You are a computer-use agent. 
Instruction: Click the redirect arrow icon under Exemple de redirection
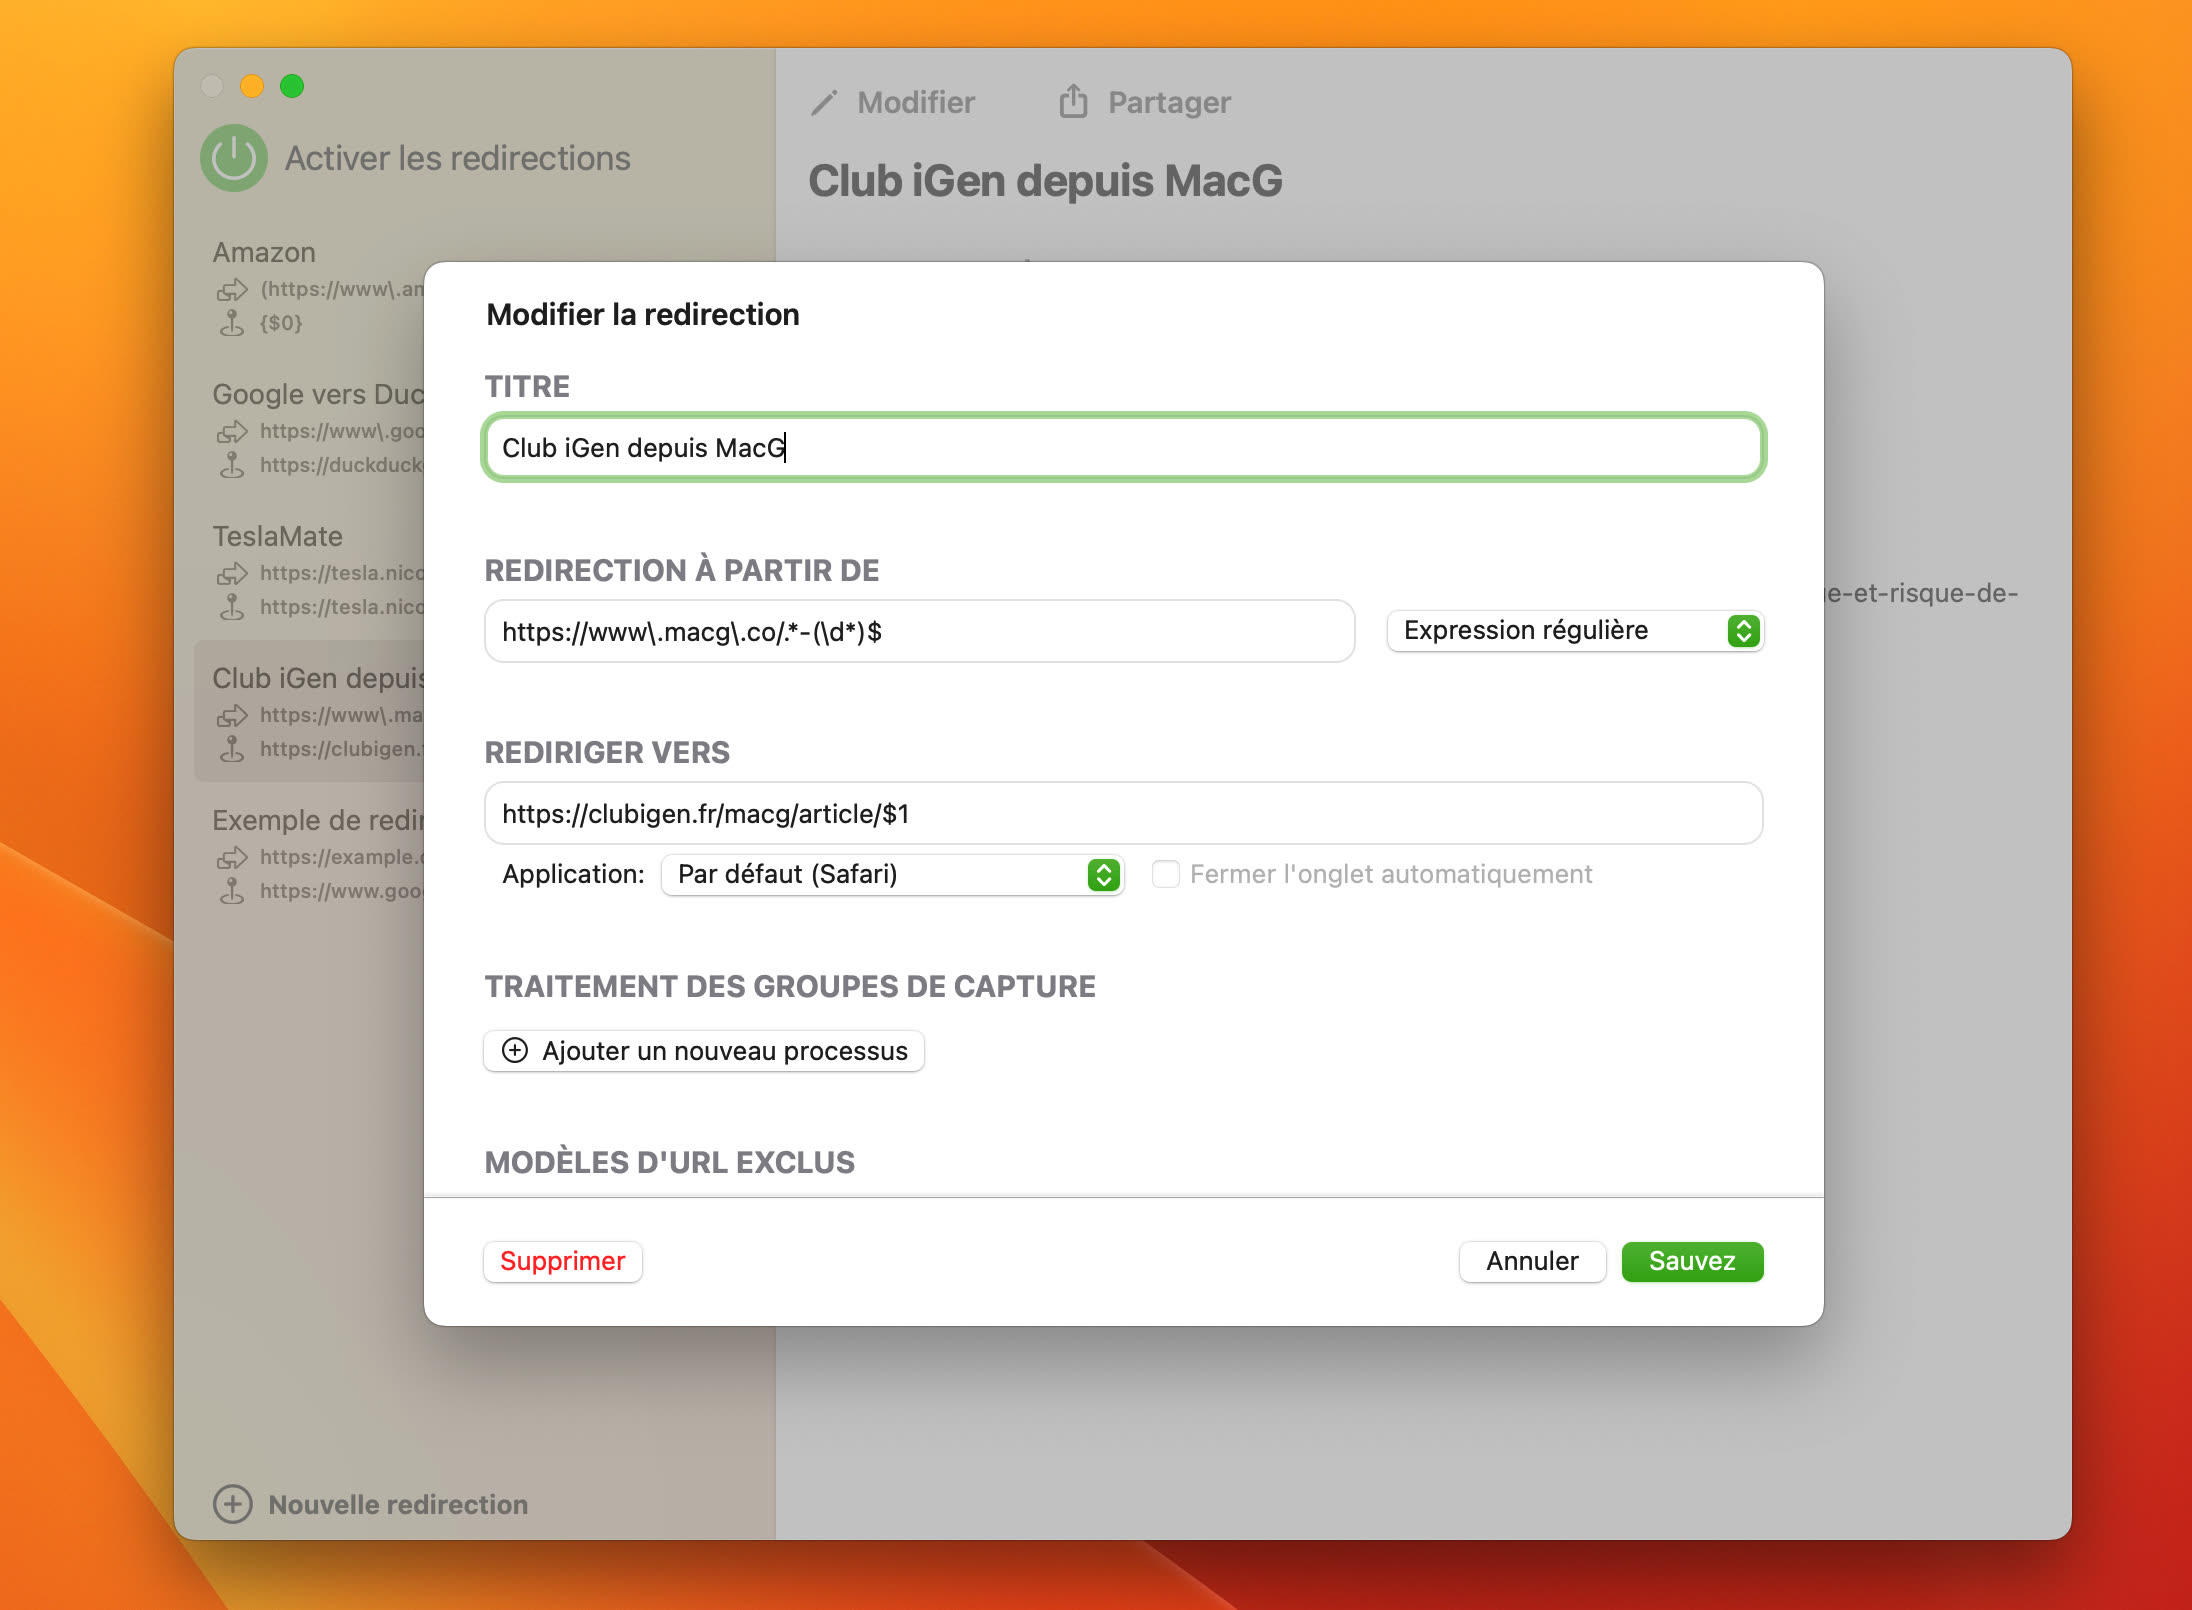point(232,858)
